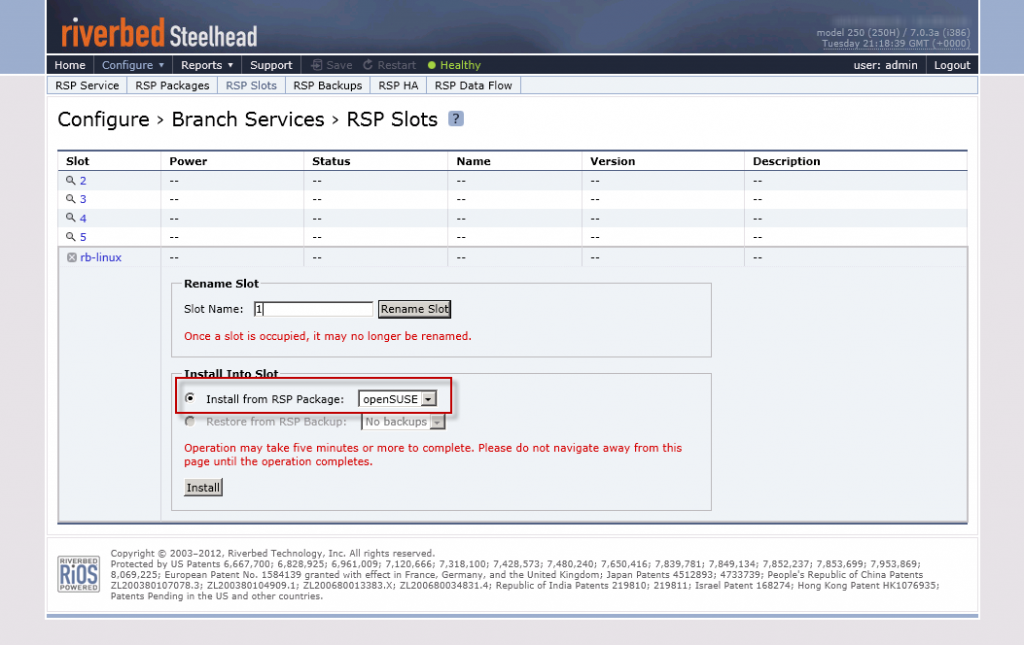The height and width of the screenshot is (645, 1024).
Task: Select the Restore from RSP Backup radio button
Action: click(190, 421)
